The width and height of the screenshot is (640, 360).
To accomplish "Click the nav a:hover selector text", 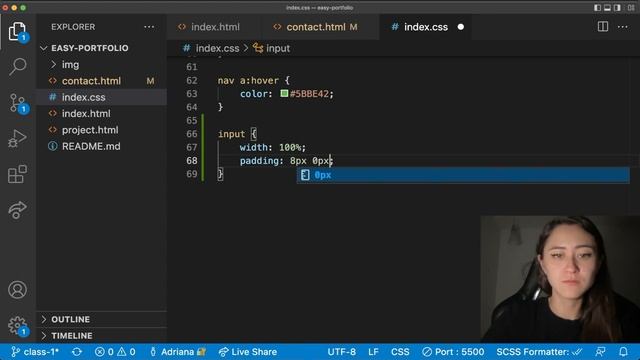I will pyautogui.click(x=248, y=80).
